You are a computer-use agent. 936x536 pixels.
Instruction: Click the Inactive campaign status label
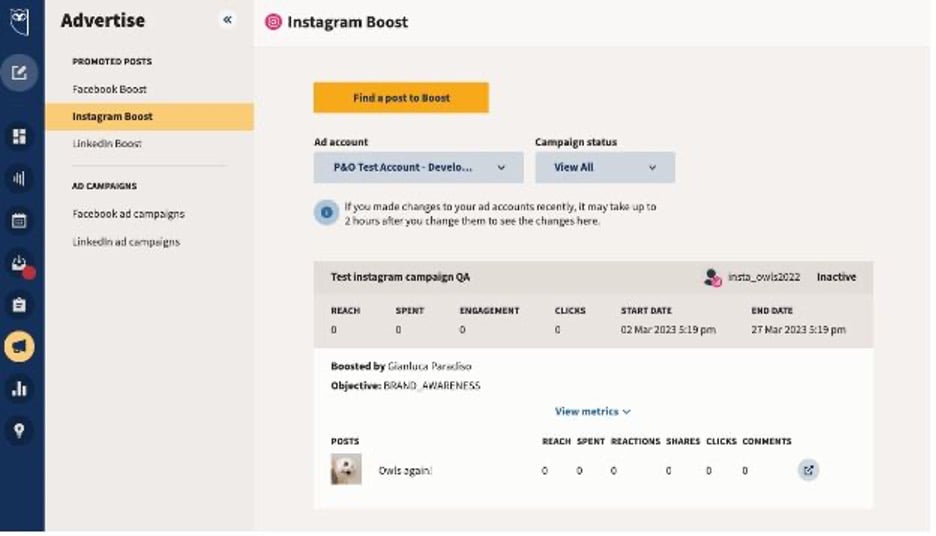836,277
